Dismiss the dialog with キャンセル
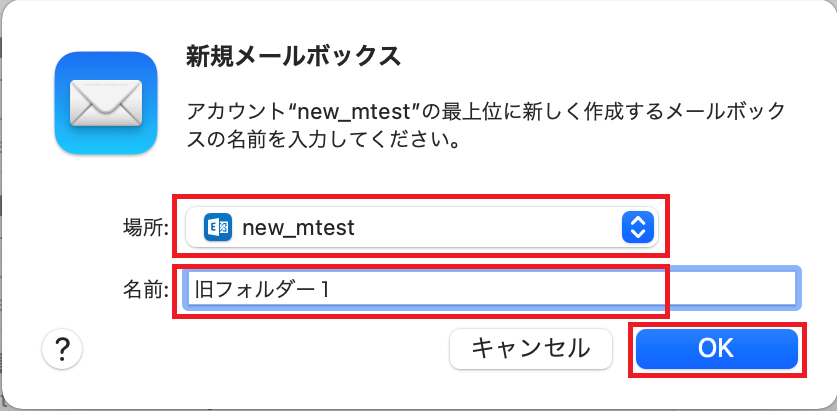837x411 pixels. [x=531, y=349]
